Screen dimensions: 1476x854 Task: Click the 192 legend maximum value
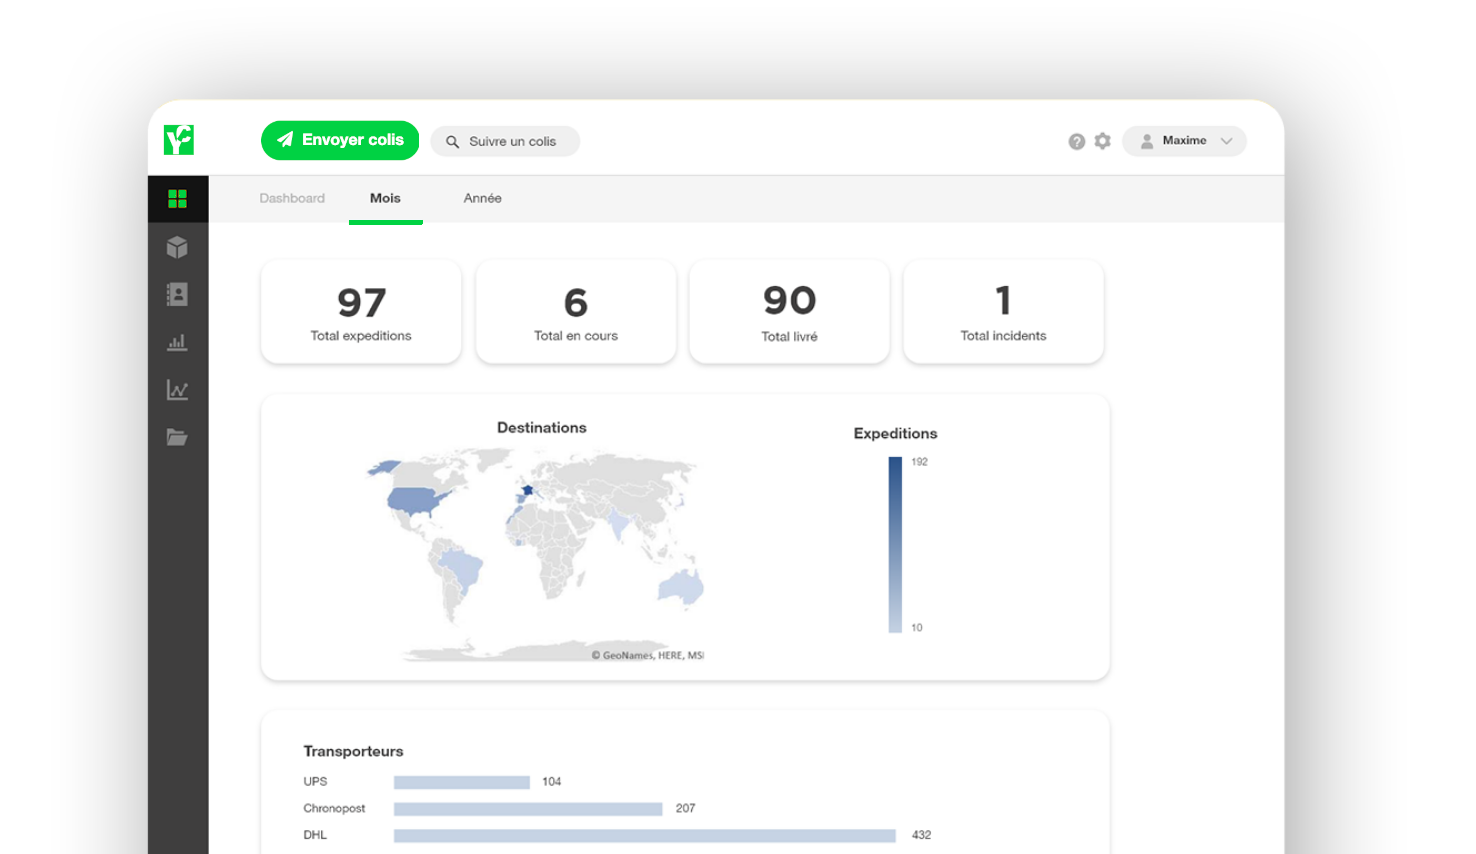click(x=920, y=462)
